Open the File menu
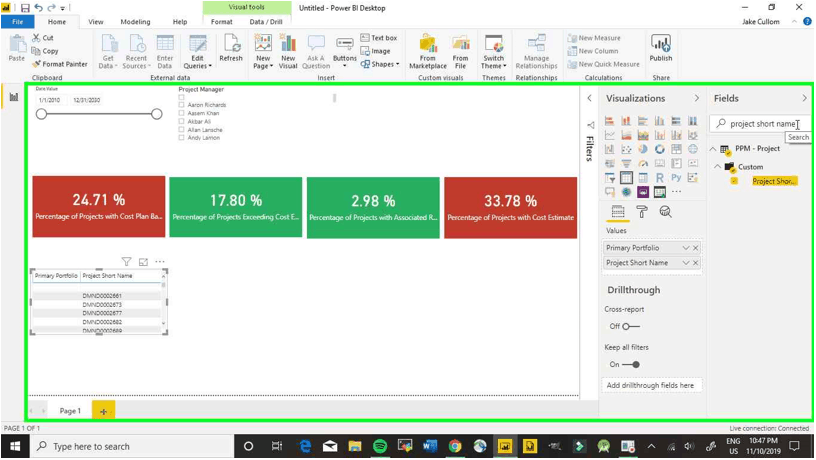This screenshot has width=816, height=460. tap(17, 22)
